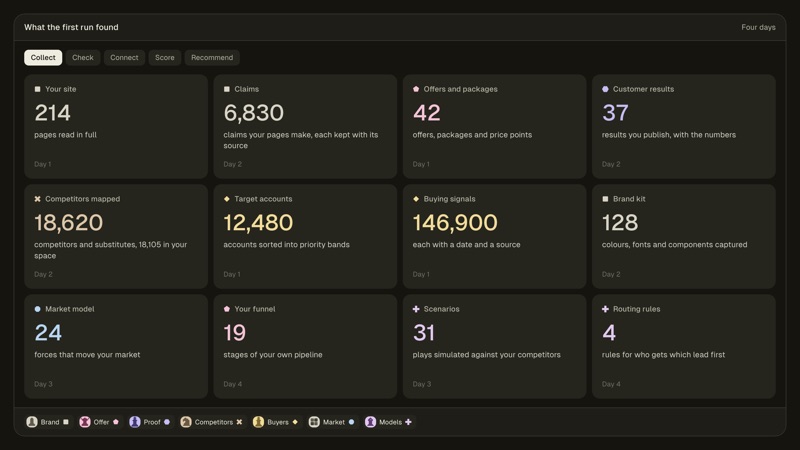Click the pentagon icon beside Your funnel
This screenshot has width=800, height=450.
pos(227,309)
